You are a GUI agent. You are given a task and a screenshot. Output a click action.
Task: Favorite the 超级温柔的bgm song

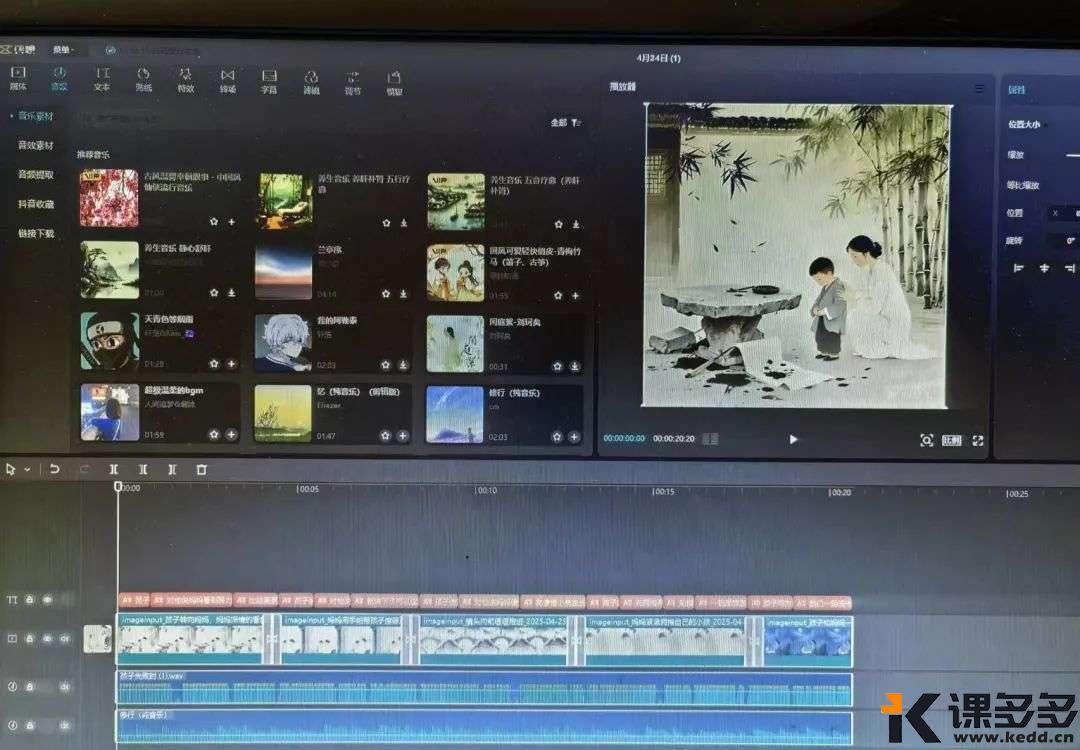click(x=214, y=435)
